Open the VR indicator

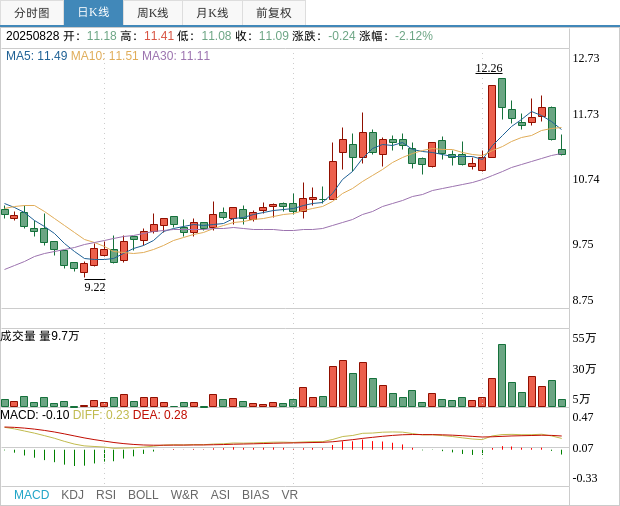289,495
